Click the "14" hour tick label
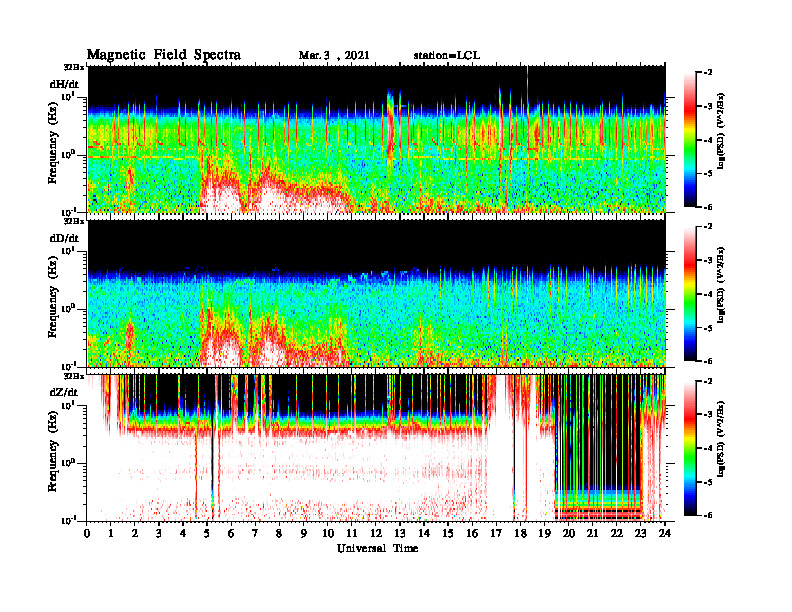Image resolution: width=792 pixels, height=612 pixels. point(424,534)
